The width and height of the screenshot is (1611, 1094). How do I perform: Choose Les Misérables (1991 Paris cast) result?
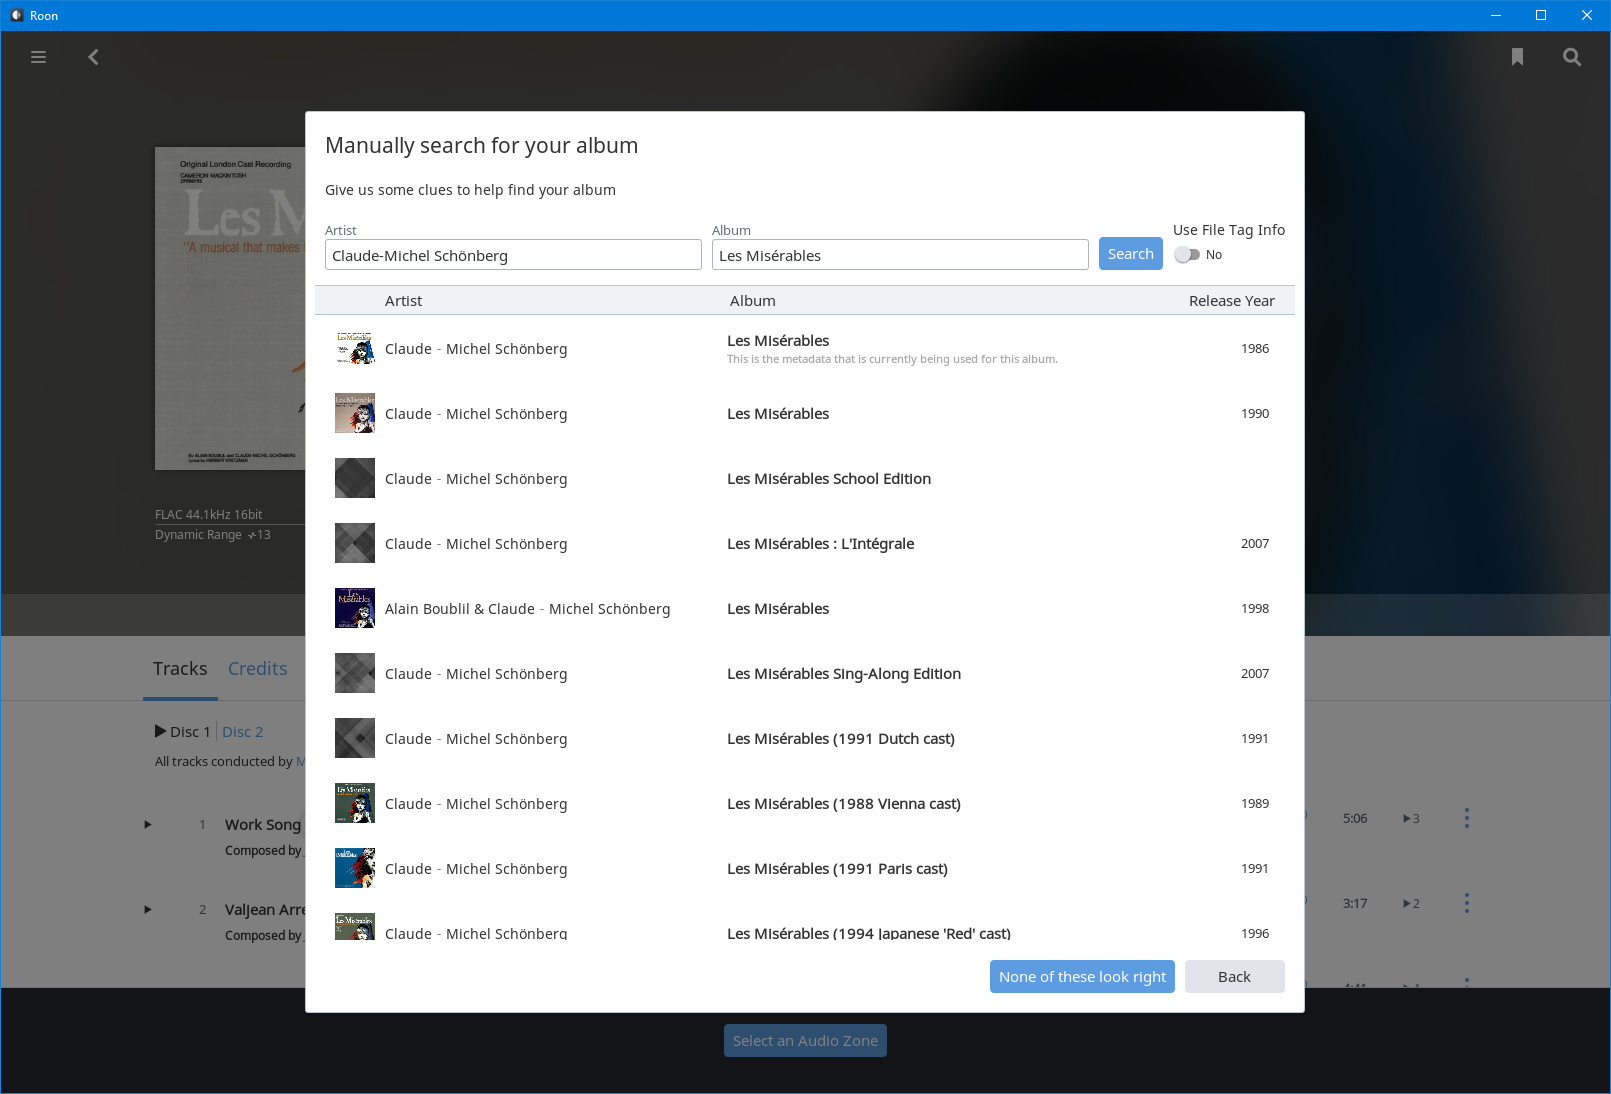[805, 868]
